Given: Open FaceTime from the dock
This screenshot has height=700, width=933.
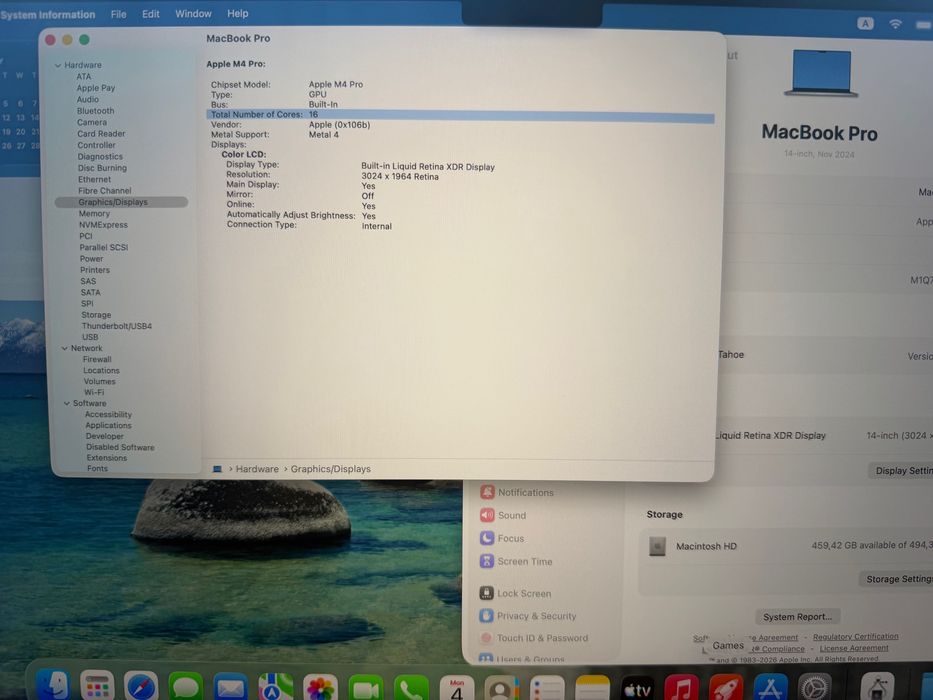Looking at the screenshot, I should click(365, 689).
